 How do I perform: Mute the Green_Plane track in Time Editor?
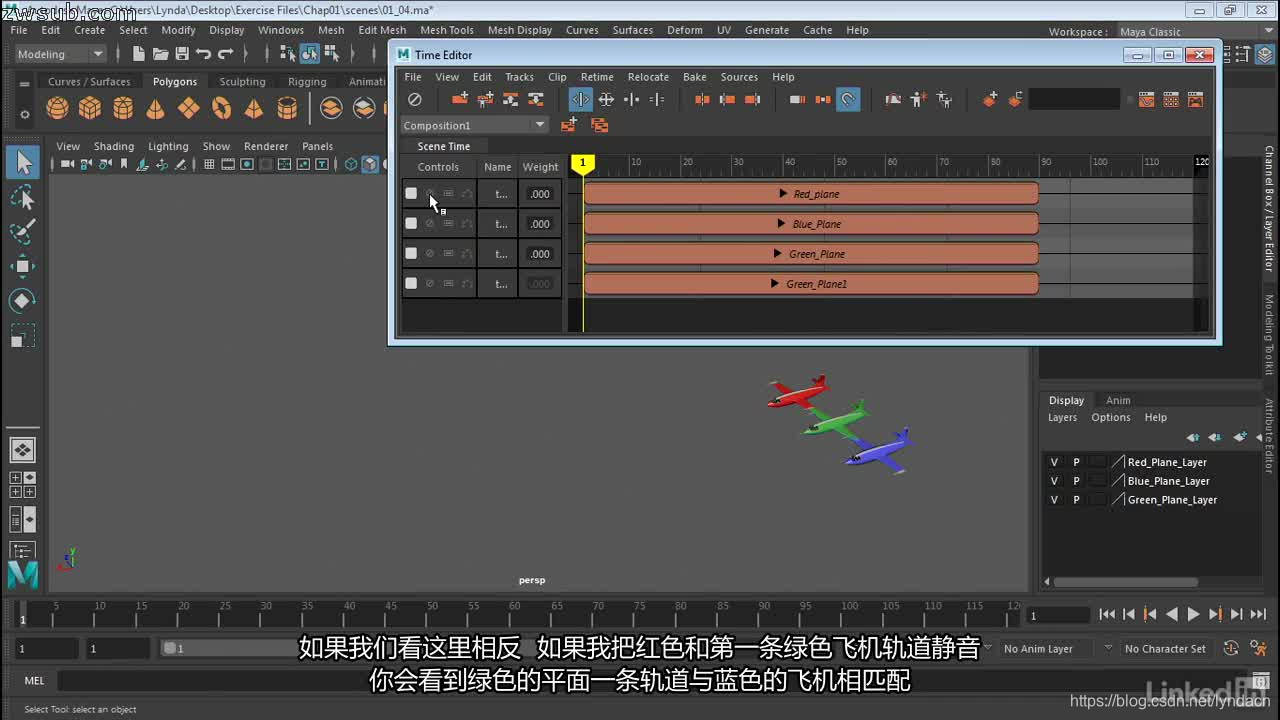coord(429,253)
